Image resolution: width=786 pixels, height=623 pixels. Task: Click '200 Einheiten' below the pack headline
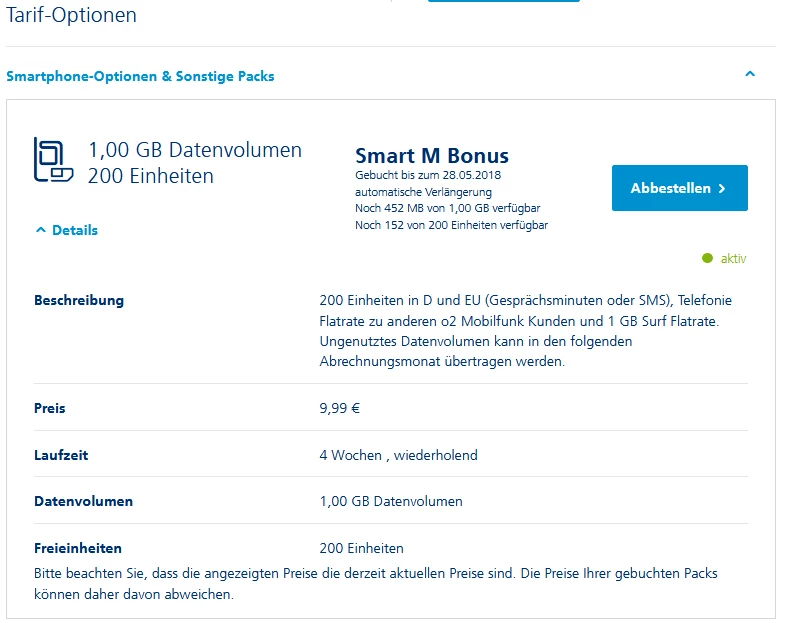point(151,176)
